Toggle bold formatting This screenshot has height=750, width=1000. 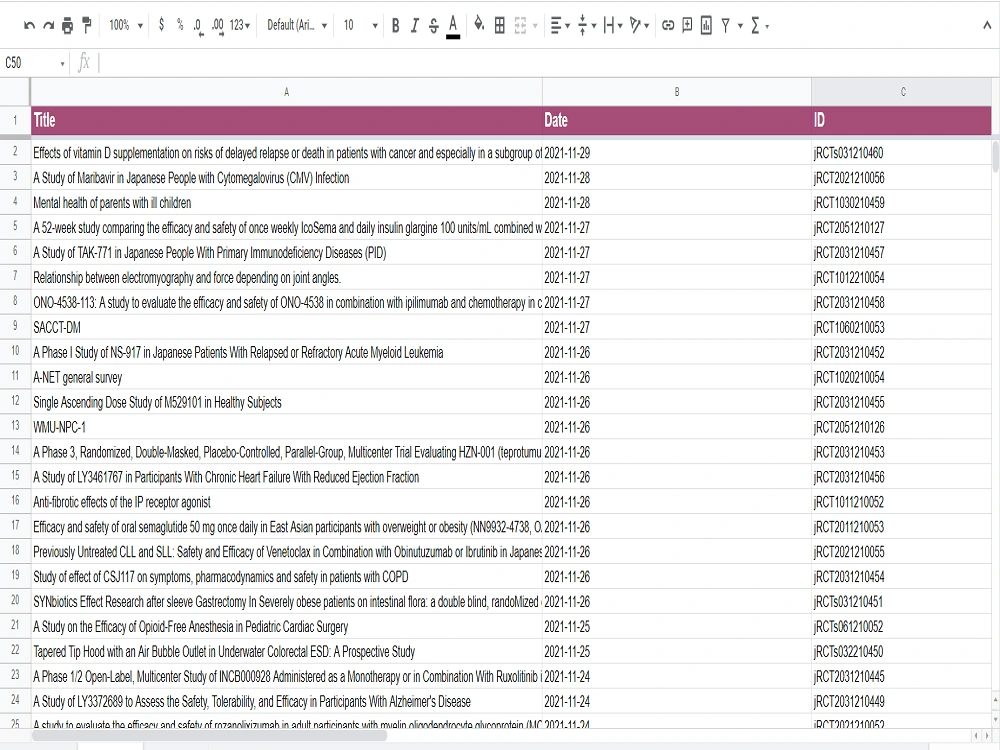[x=395, y=26]
